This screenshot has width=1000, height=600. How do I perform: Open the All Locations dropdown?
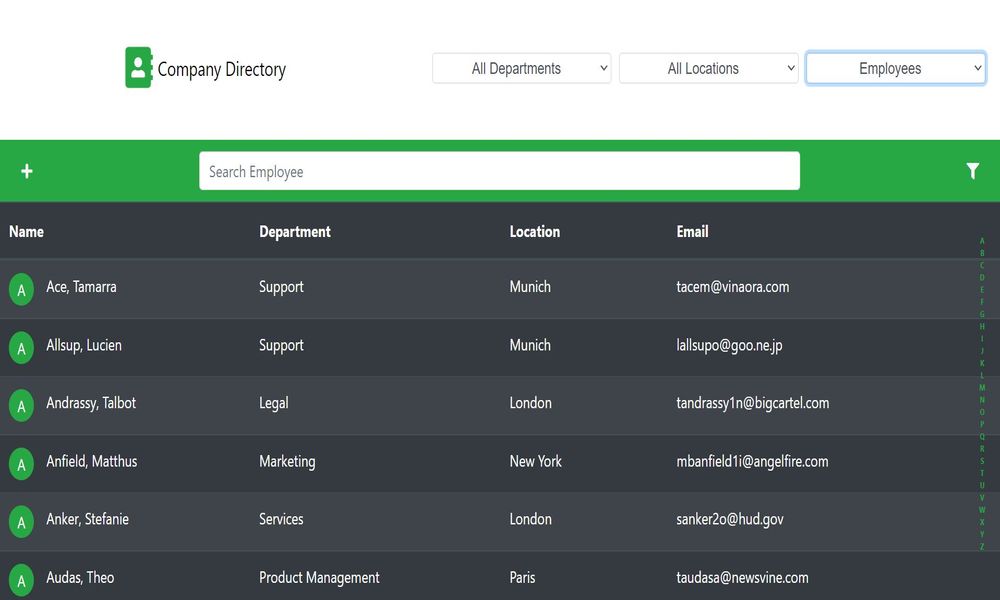pyautogui.click(x=708, y=68)
